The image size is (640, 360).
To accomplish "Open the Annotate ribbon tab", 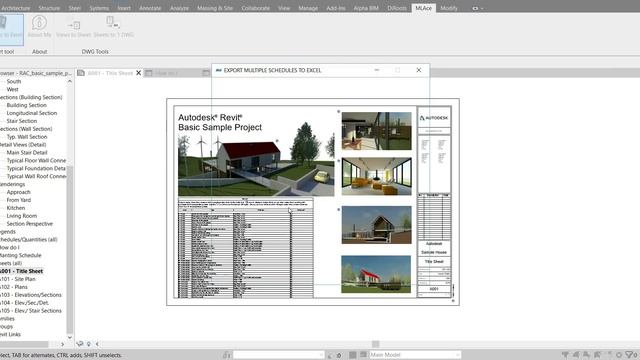I will click(150, 8).
